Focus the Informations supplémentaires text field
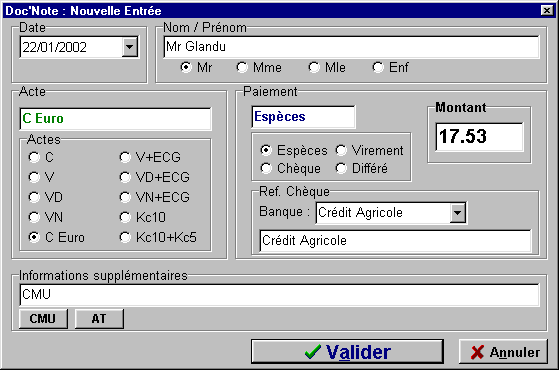Screen dimensions: 559x370 click(280, 295)
